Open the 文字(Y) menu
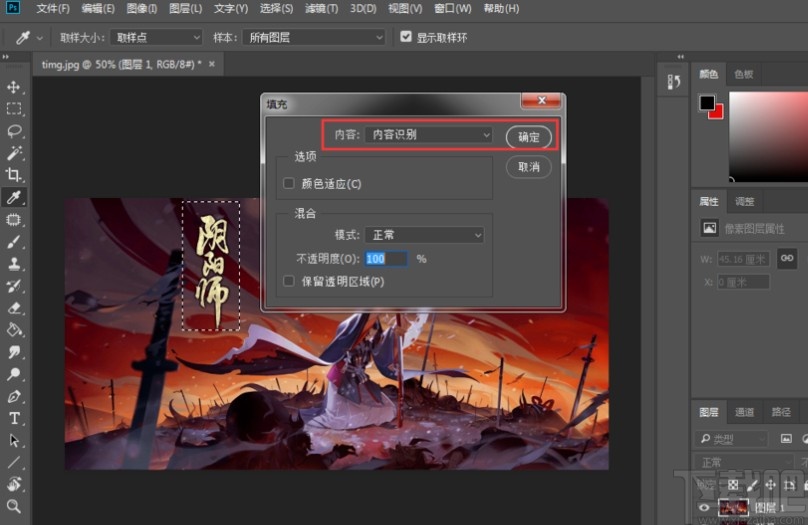The height and width of the screenshot is (525, 808). pos(231,9)
